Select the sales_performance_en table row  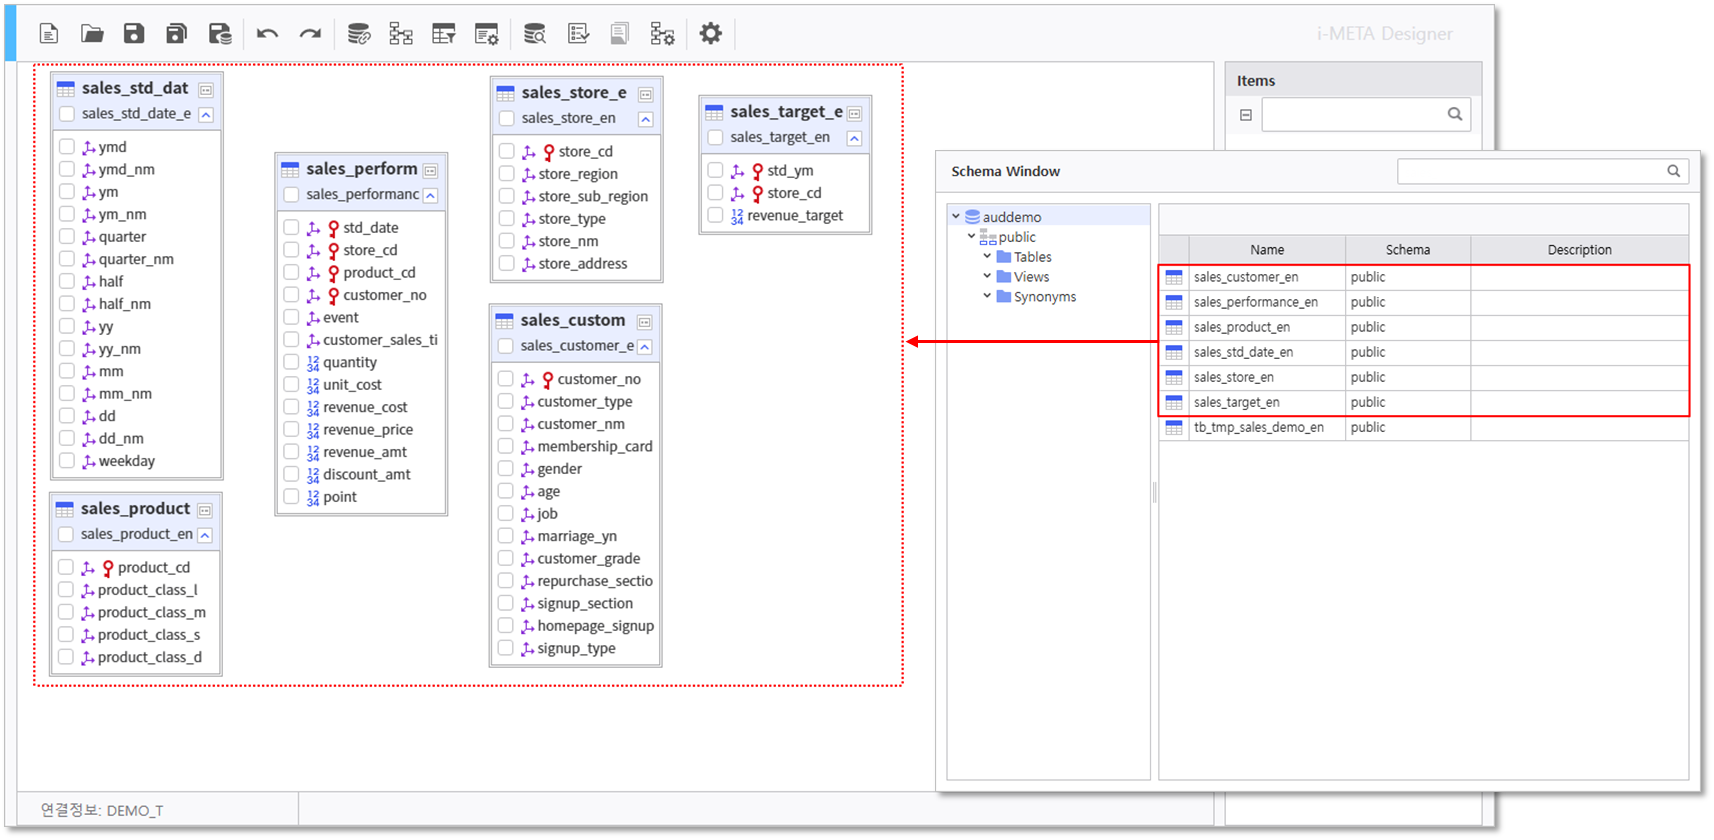pos(1424,302)
